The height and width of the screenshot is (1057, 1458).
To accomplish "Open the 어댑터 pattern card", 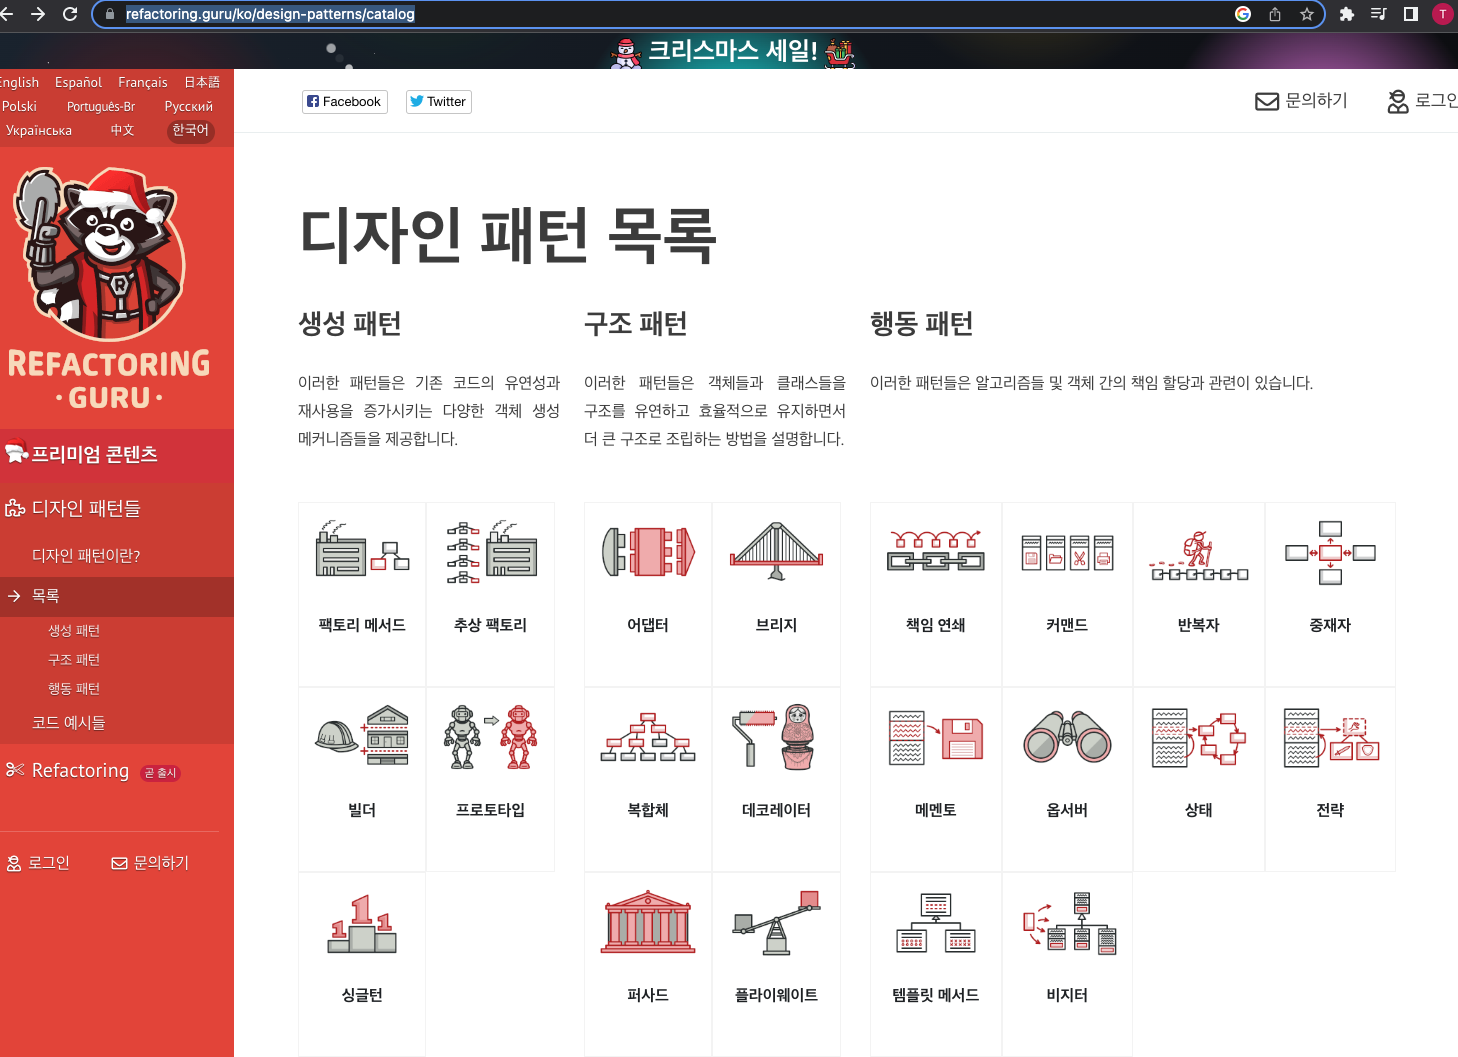I will tap(648, 594).
